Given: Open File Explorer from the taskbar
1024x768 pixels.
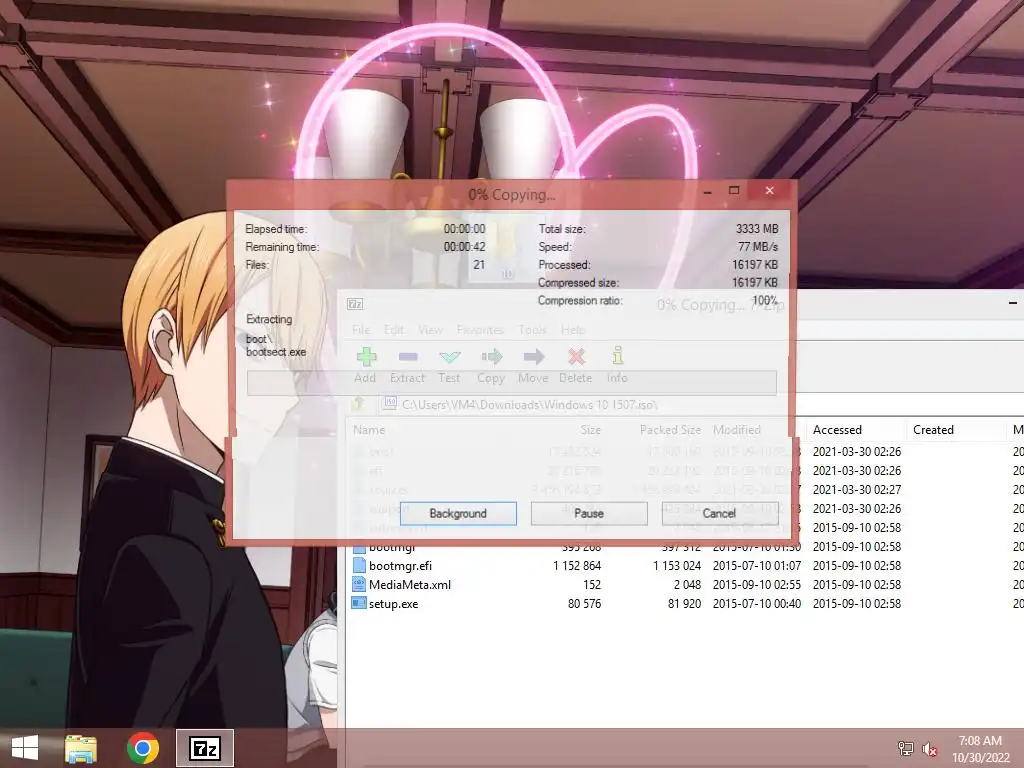Looking at the screenshot, I should [81, 748].
